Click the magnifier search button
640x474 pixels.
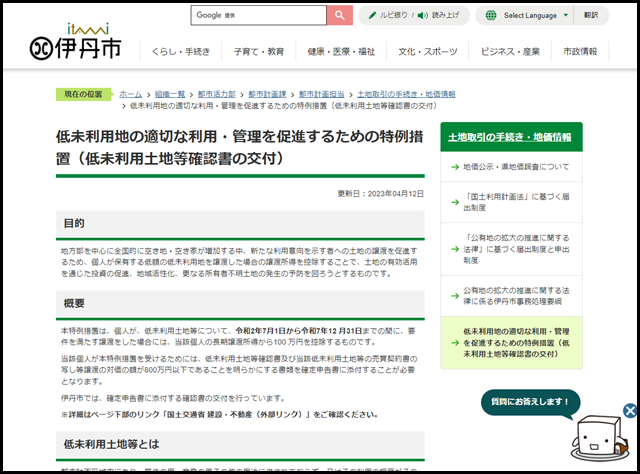coord(340,15)
